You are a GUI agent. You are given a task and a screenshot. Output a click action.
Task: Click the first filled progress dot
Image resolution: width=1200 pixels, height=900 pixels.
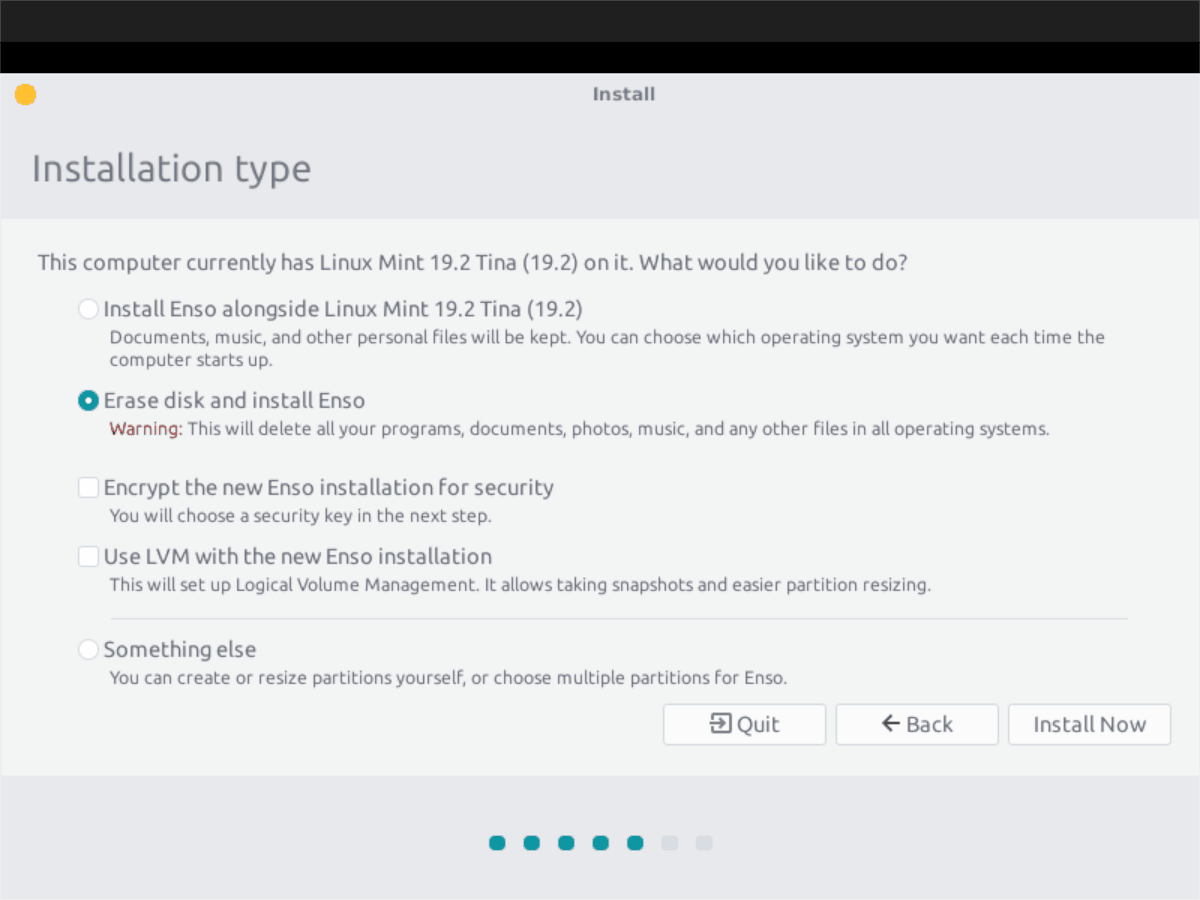[x=497, y=843]
